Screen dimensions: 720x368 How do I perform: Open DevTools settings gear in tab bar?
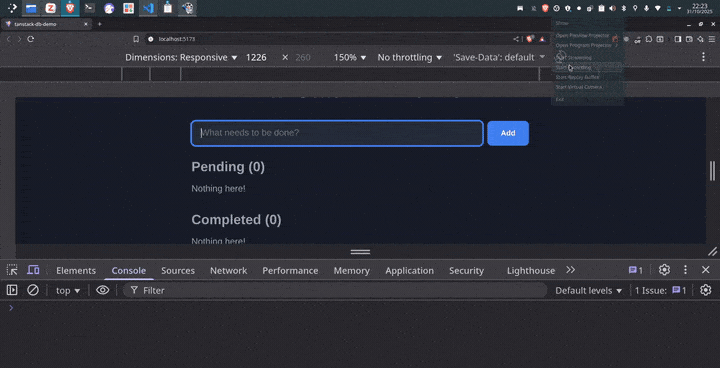664,270
